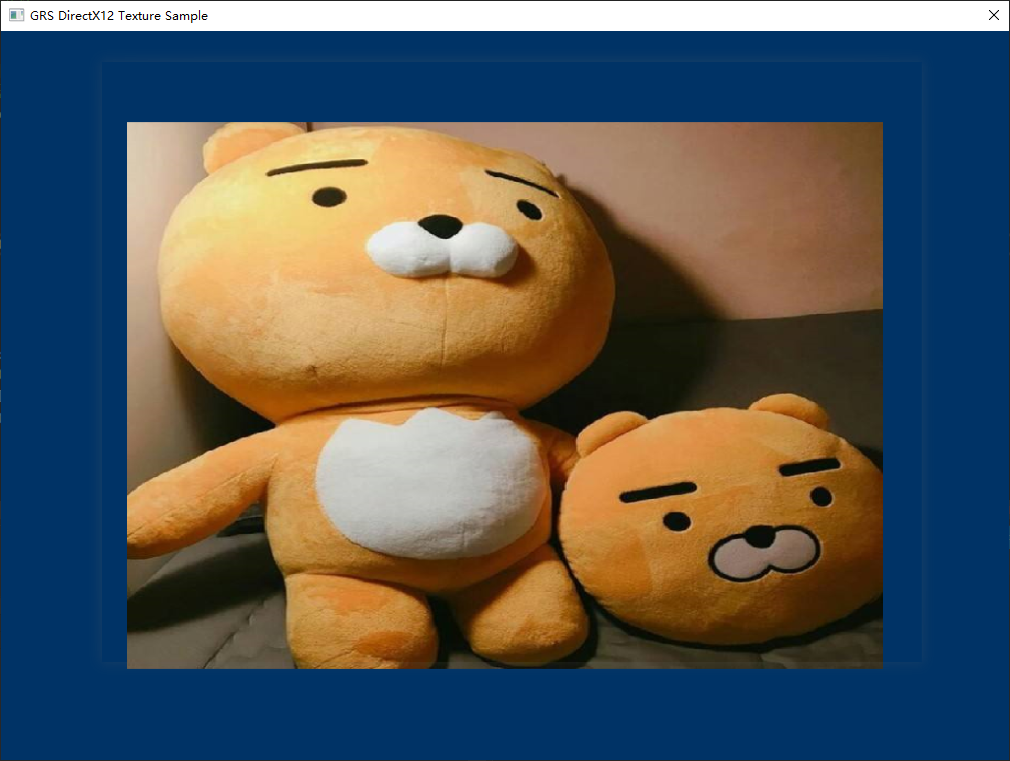Image resolution: width=1010 pixels, height=761 pixels.
Task: Click the rendered plush bear texture image
Action: (x=504, y=395)
